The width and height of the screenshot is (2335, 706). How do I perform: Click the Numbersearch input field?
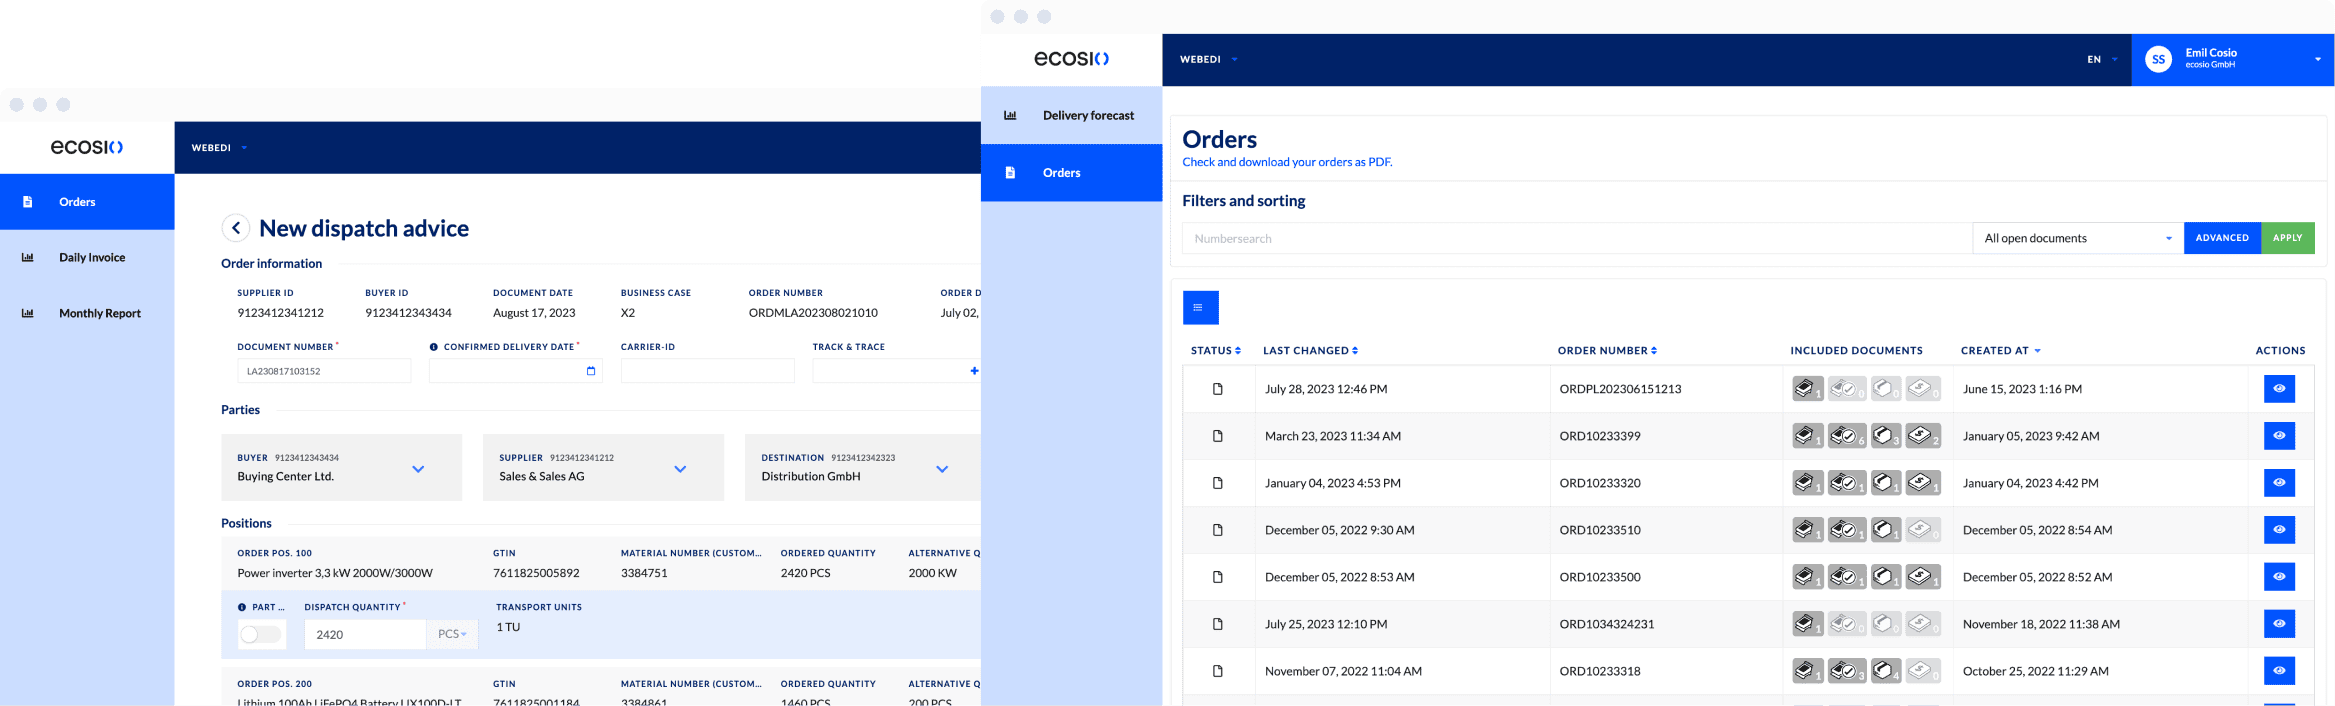tap(1575, 238)
